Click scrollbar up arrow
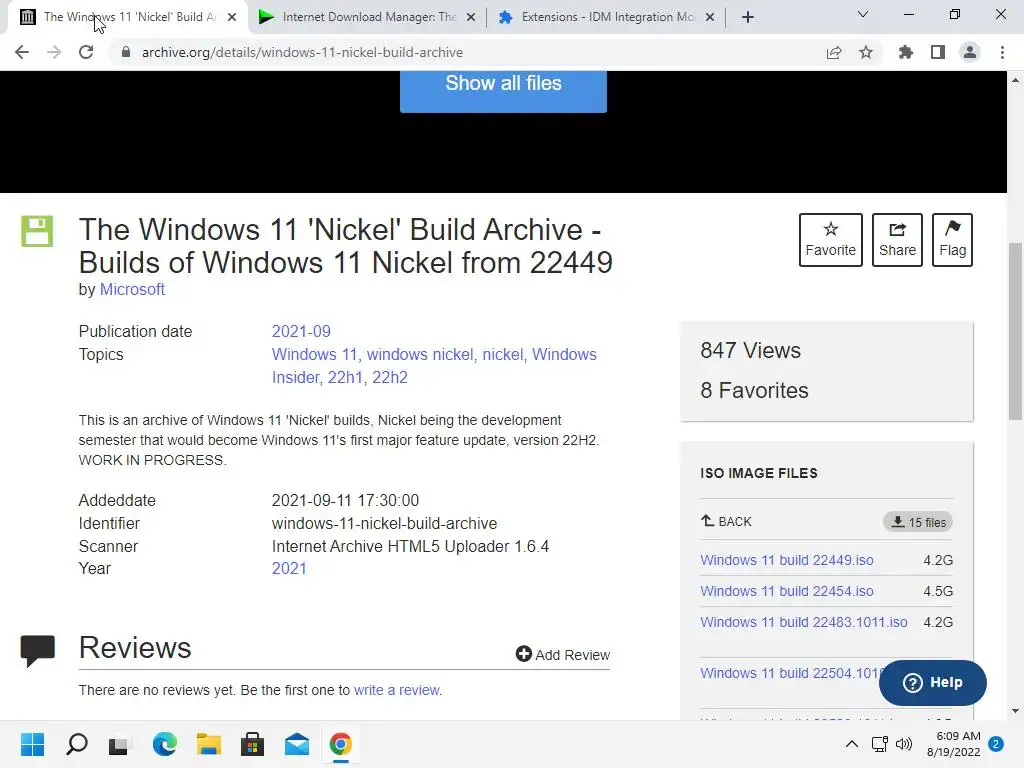 click(x=1015, y=80)
